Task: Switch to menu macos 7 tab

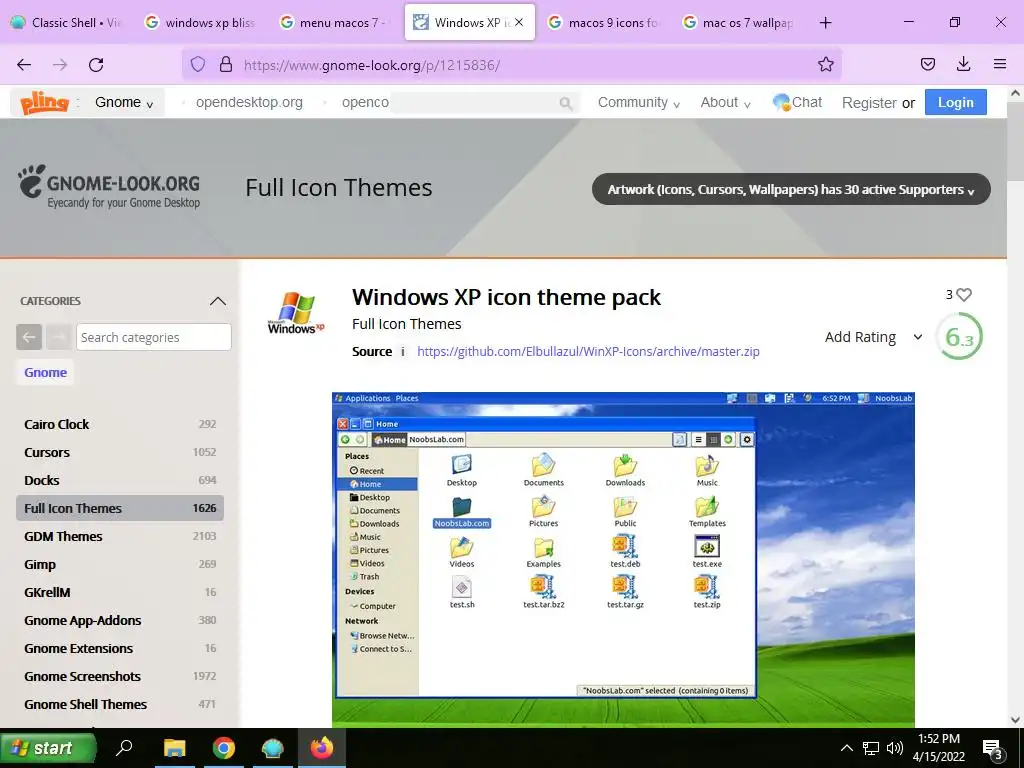Action: point(334,23)
